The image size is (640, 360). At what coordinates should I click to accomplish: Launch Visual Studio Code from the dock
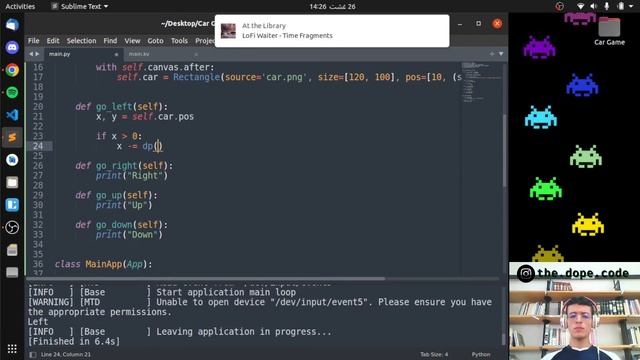[x=12, y=115]
